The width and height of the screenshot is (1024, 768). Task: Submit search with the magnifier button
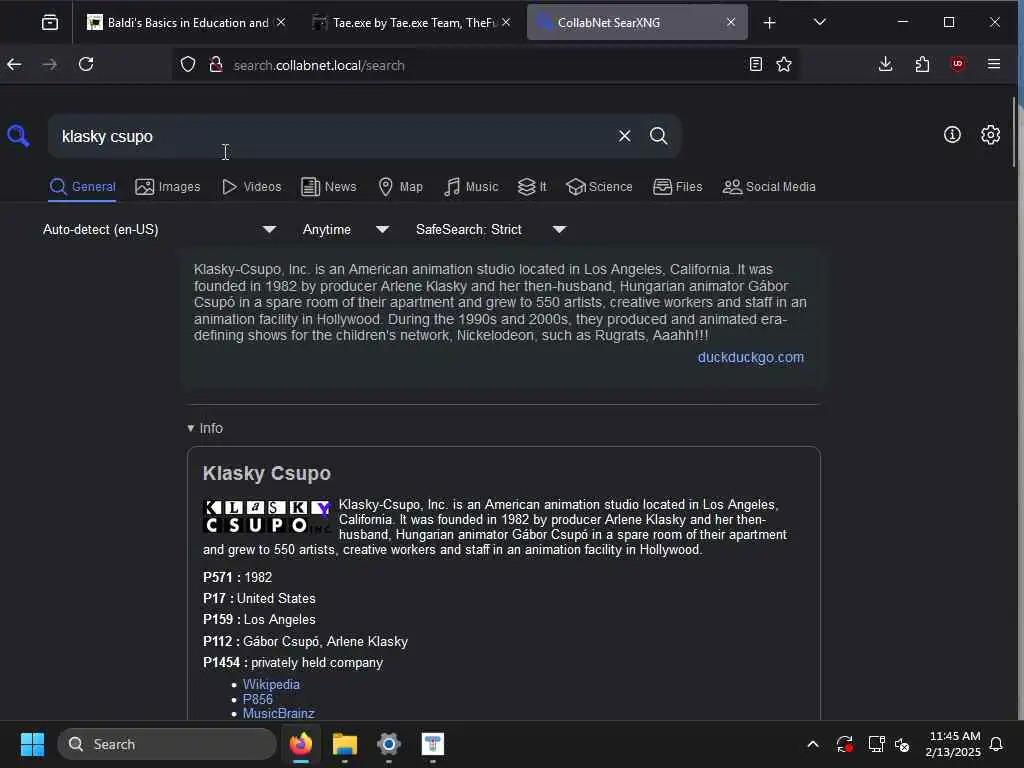tap(659, 136)
